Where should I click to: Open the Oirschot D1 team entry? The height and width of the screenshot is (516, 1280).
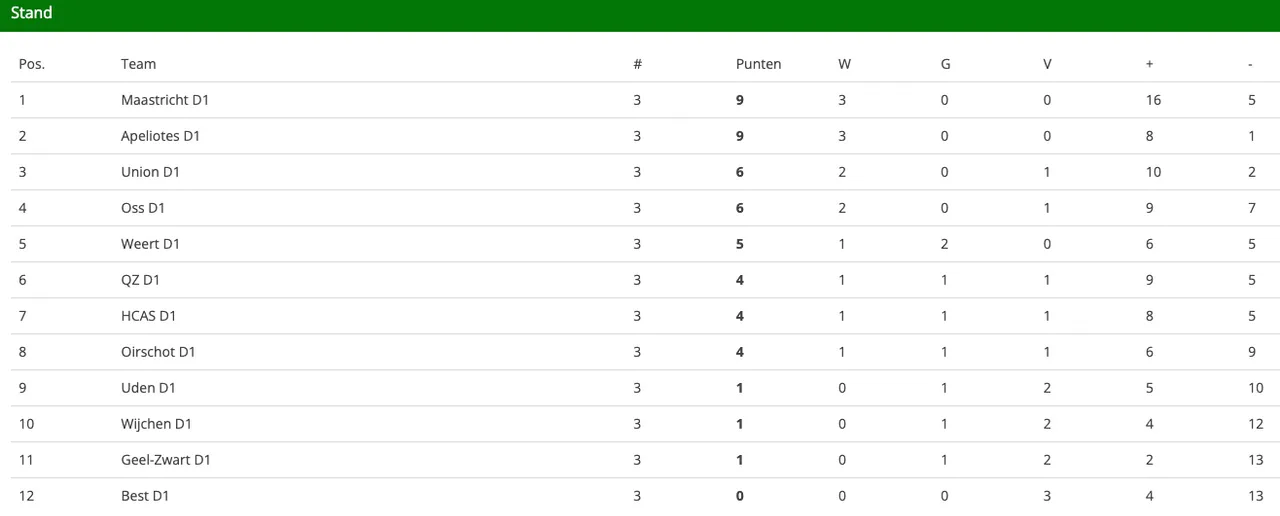click(x=158, y=352)
